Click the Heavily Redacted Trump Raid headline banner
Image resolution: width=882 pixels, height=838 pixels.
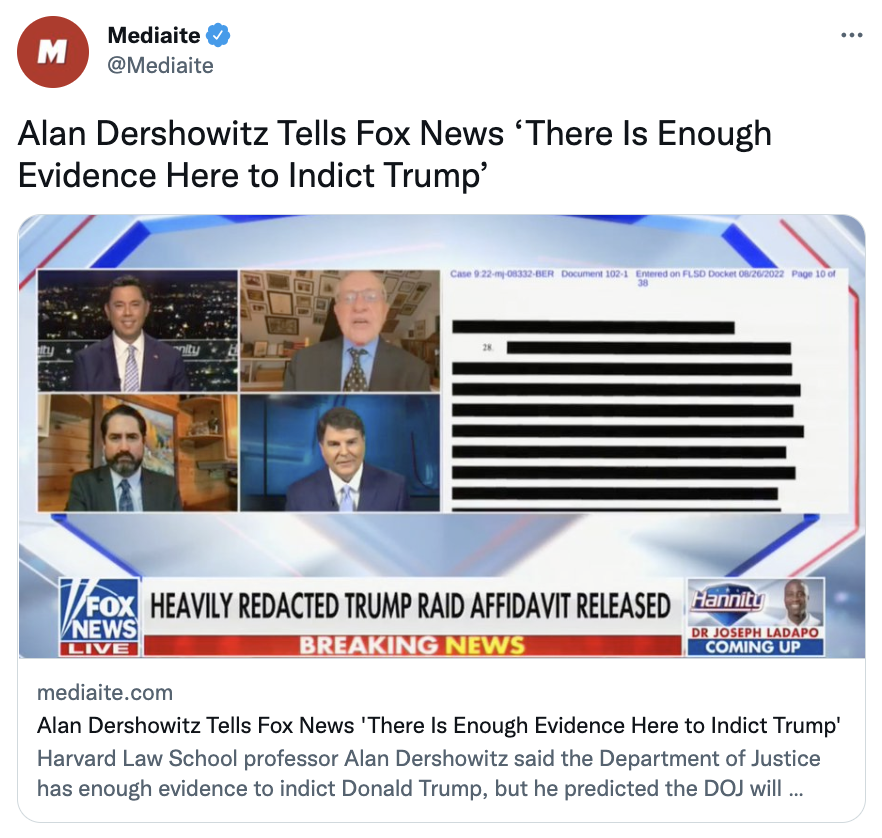click(x=410, y=606)
